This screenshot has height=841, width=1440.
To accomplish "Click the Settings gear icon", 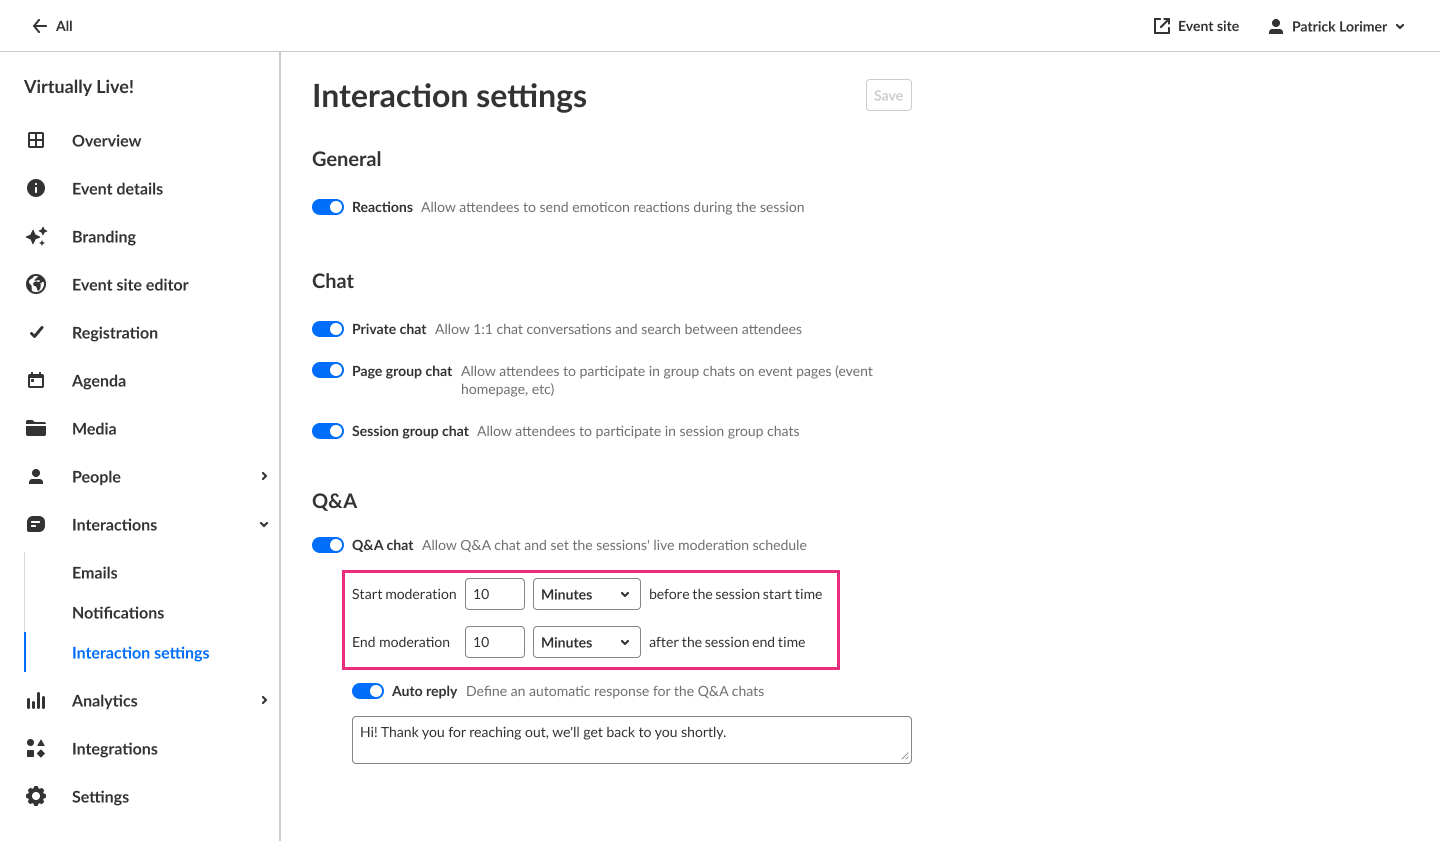I will click(x=36, y=796).
